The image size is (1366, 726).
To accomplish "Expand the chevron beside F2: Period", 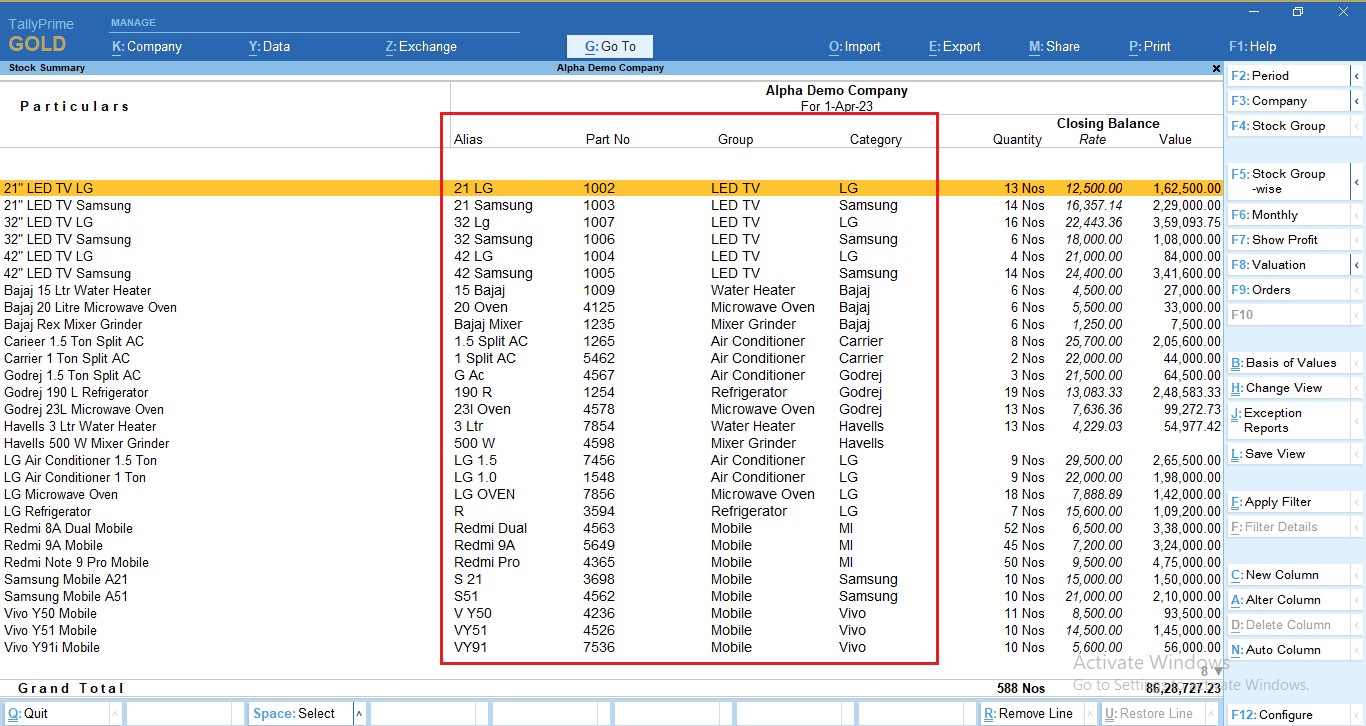I will [x=1358, y=75].
